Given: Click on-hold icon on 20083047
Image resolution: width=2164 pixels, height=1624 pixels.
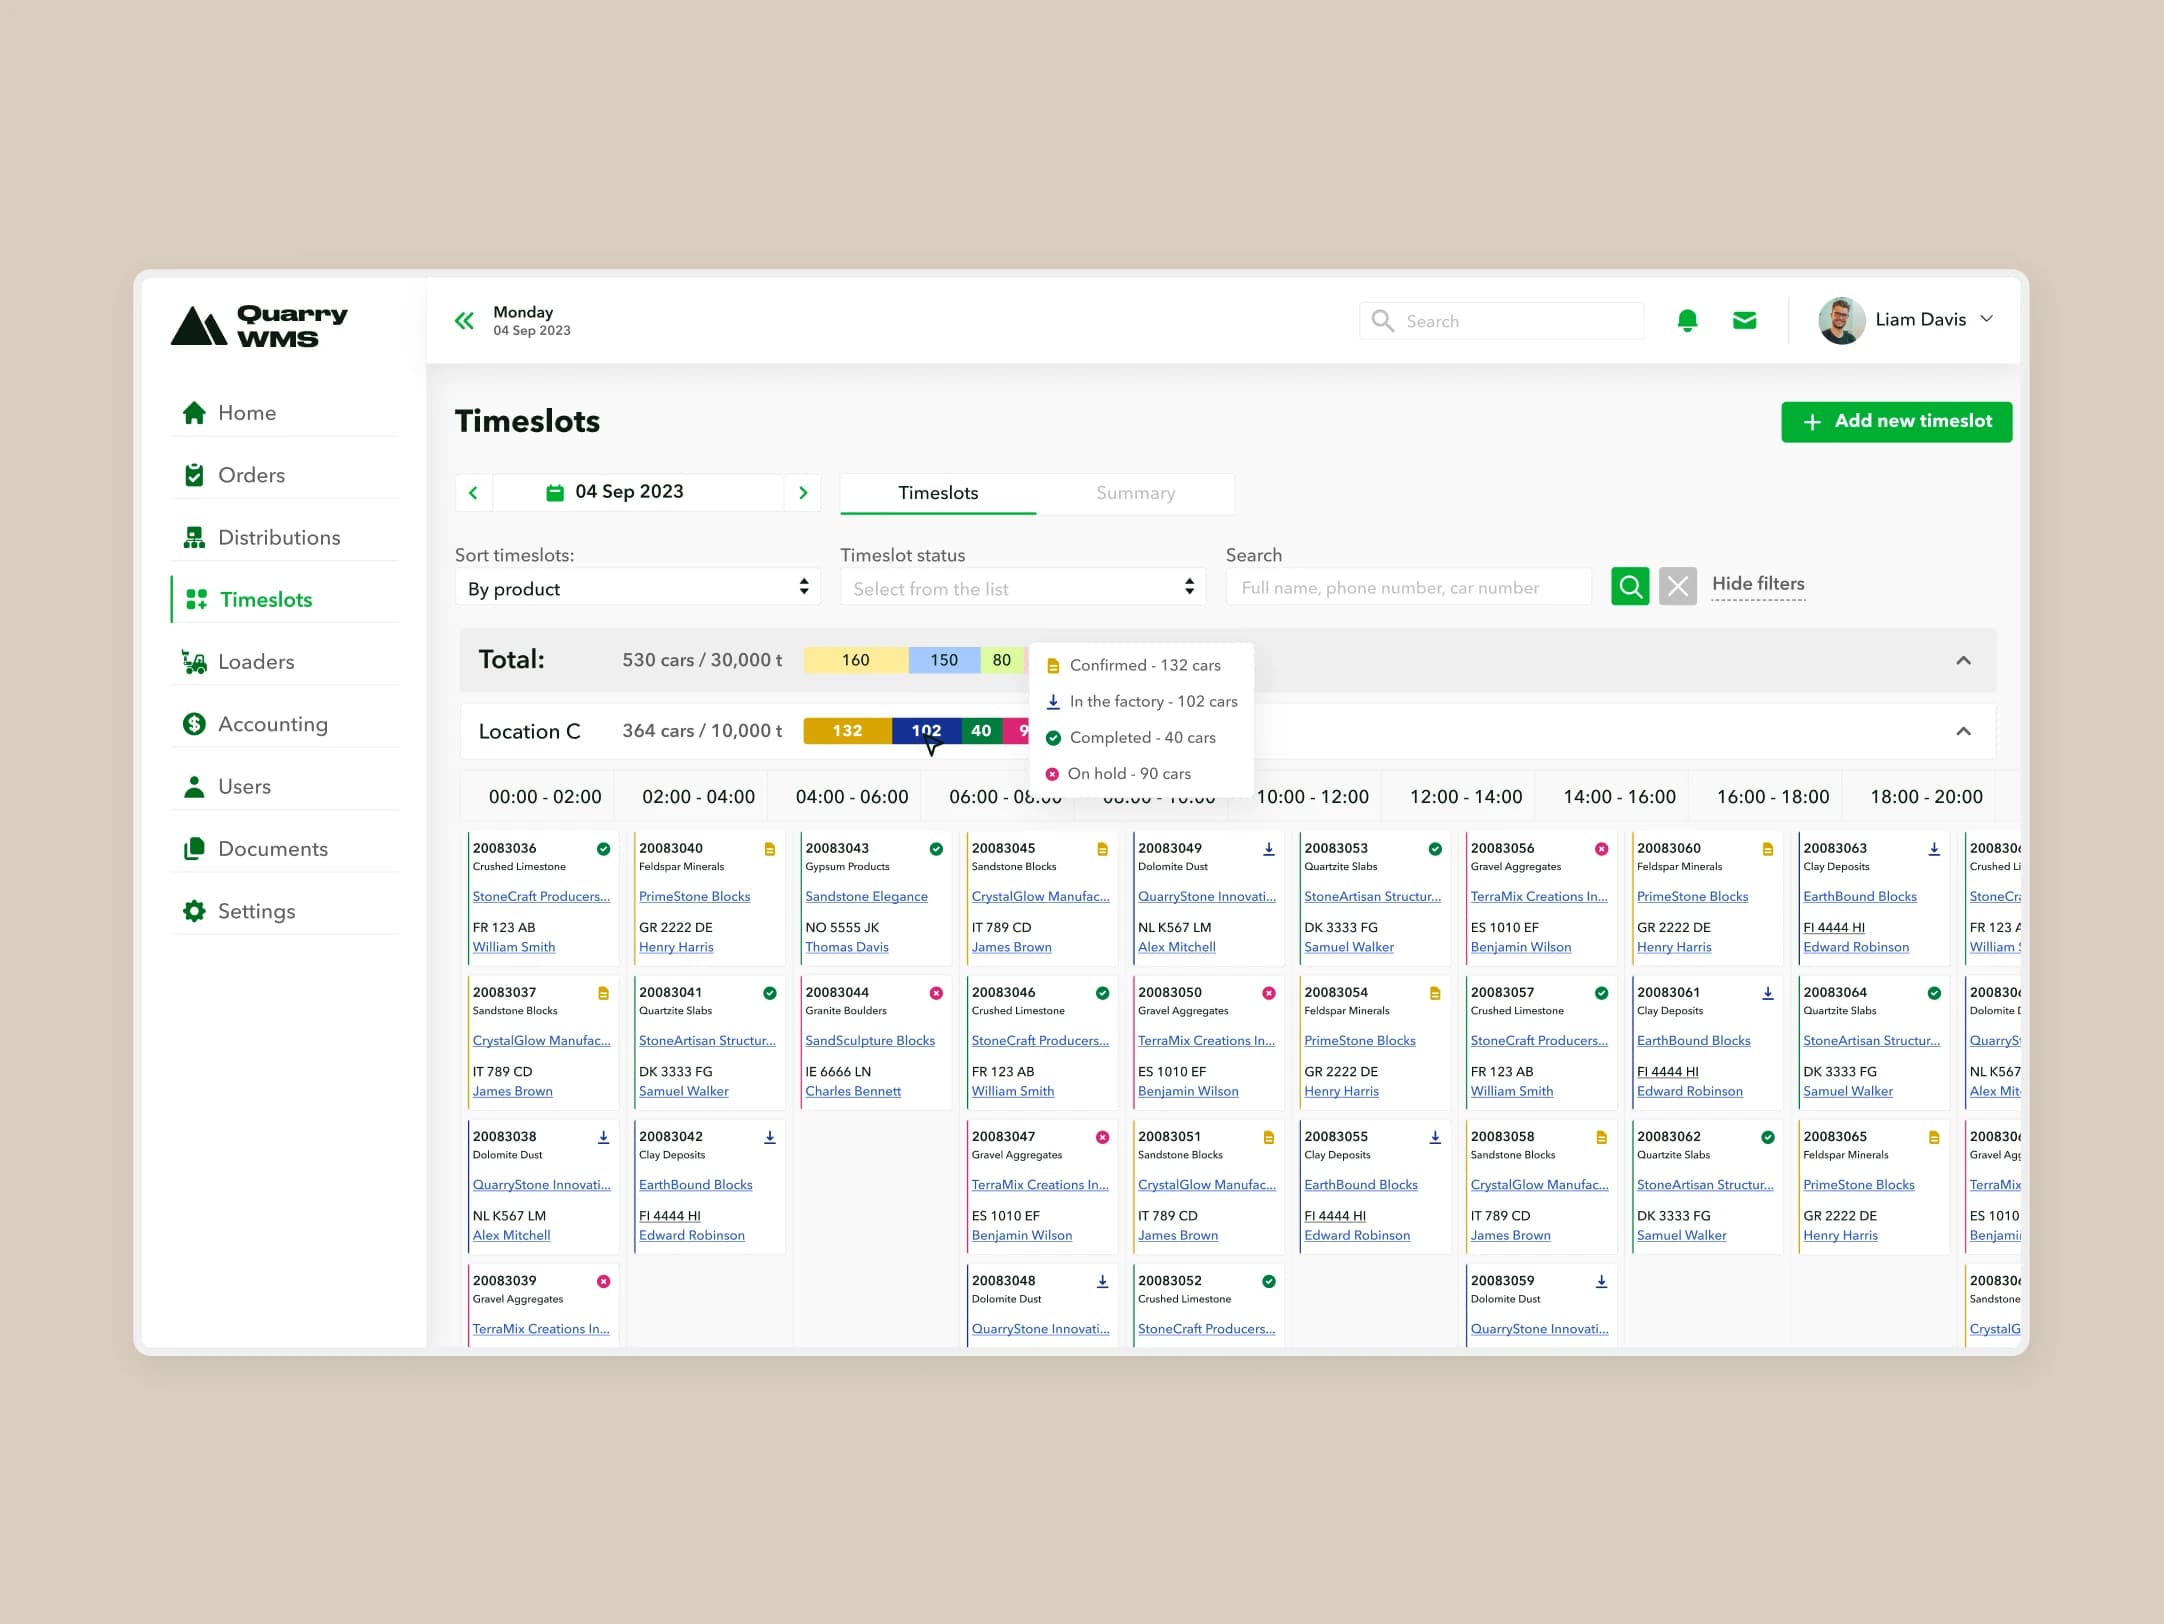Looking at the screenshot, I should (x=1102, y=1137).
